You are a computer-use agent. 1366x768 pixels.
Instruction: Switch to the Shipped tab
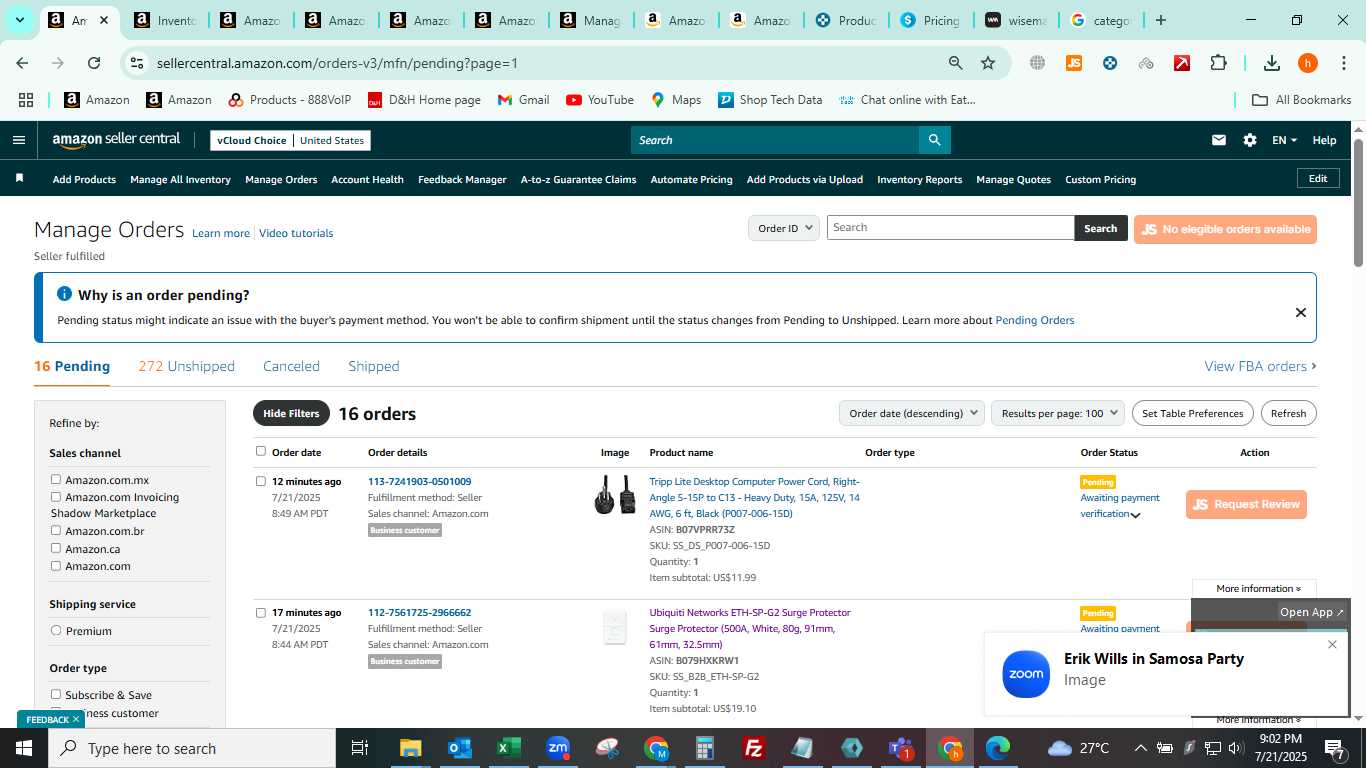pos(374,366)
